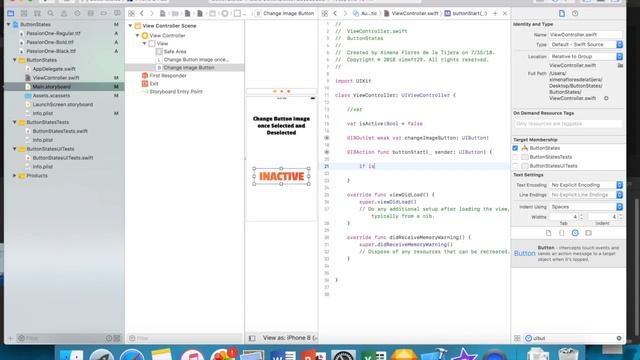Screen dimensions: 640x360
Task: Check ButtonStatesTests target membership
Action: pos(515,157)
